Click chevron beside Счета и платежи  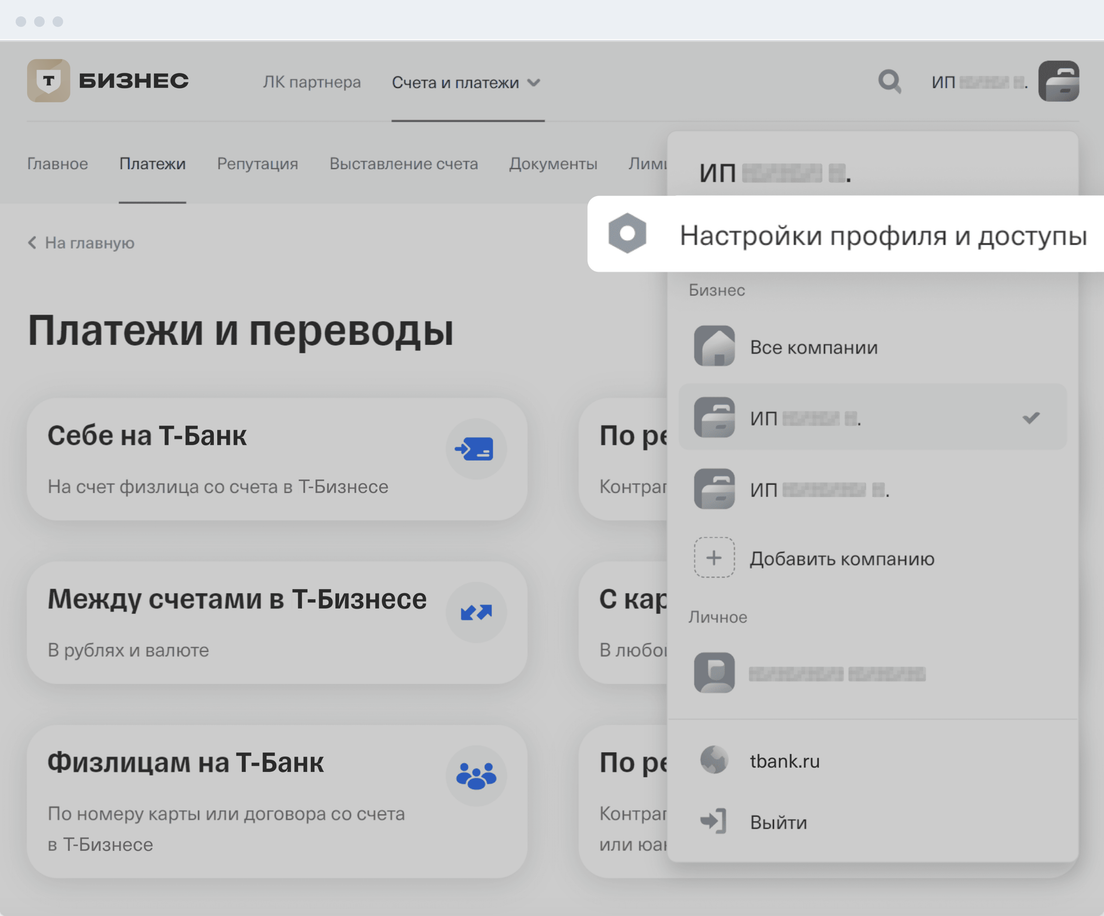point(534,83)
